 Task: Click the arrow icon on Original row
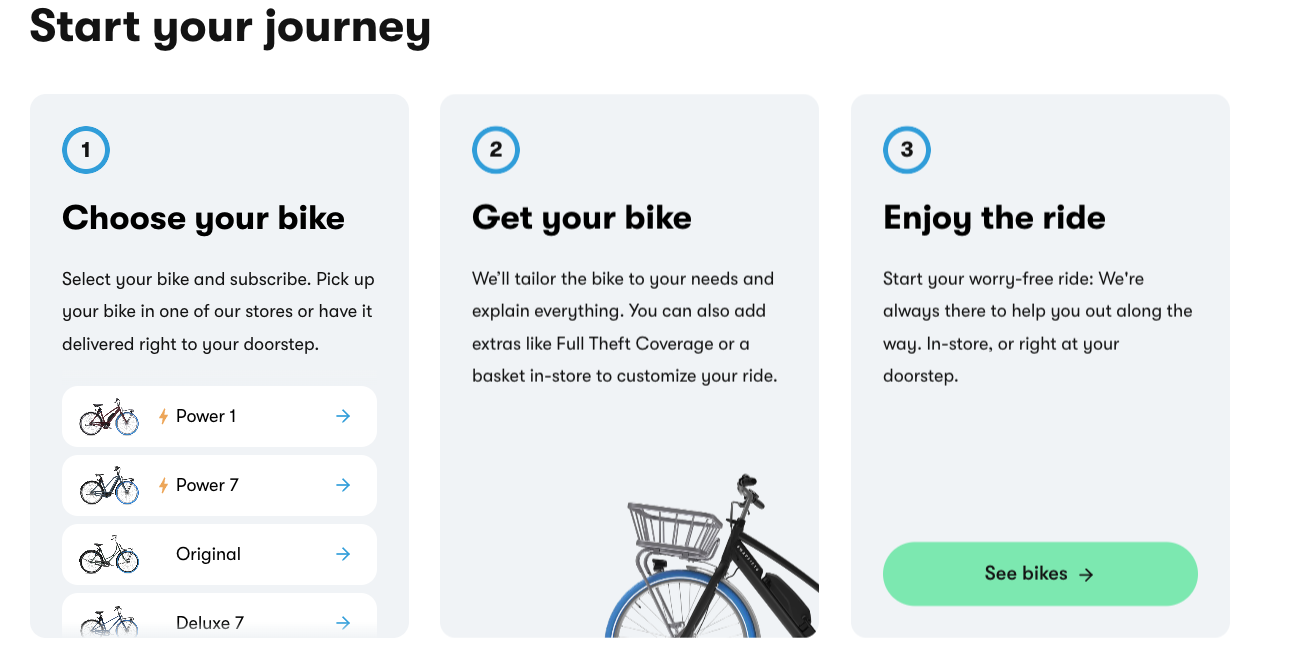click(343, 554)
